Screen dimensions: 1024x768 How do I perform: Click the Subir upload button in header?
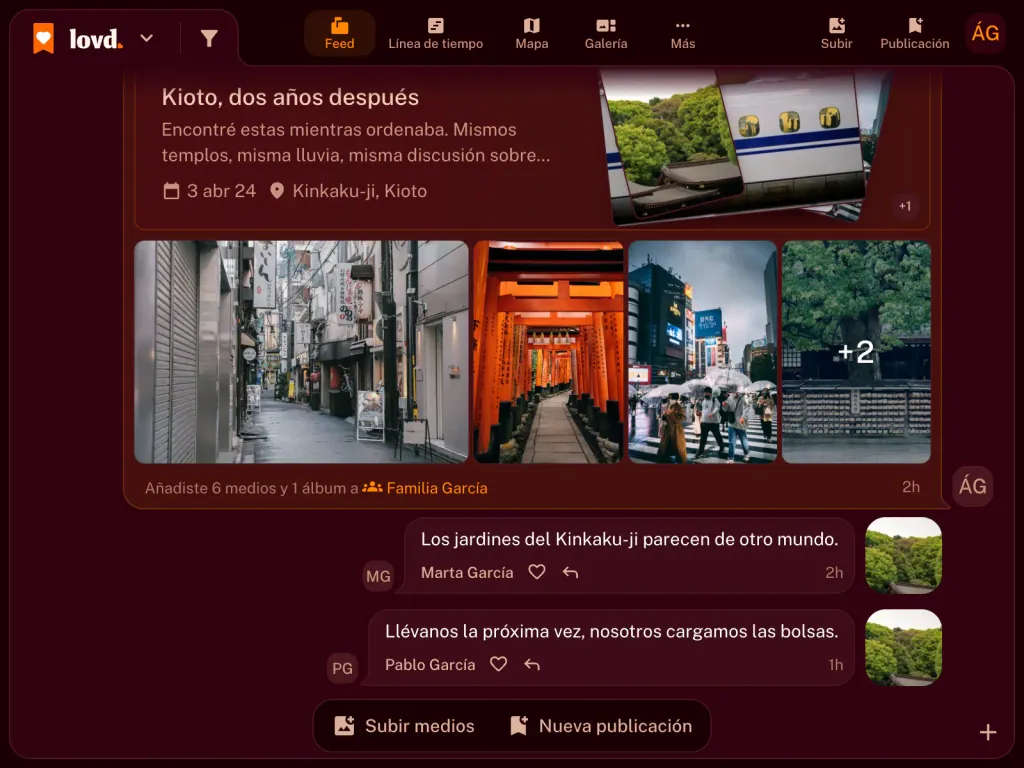[837, 34]
